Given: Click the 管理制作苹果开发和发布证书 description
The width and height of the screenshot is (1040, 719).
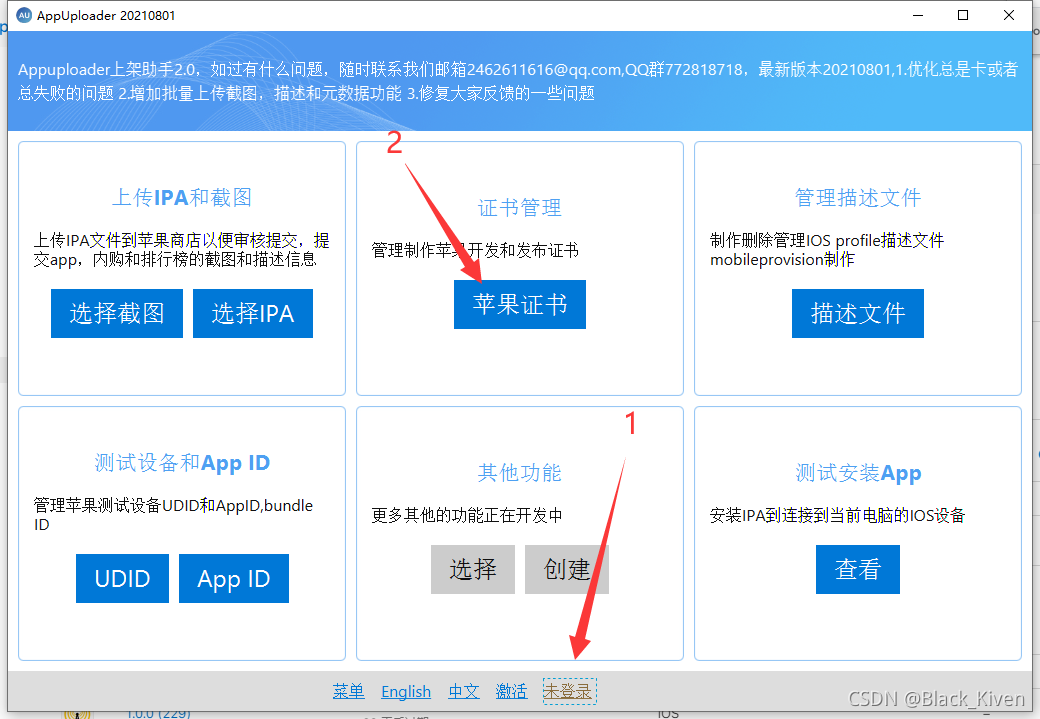Looking at the screenshot, I should click(x=475, y=250).
